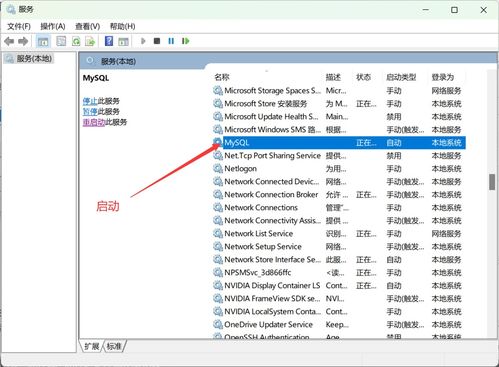The width and height of the screenshot is (499, 367).
Task: Click the Back arrow in the toolbar
Action: tap(9, 41)
